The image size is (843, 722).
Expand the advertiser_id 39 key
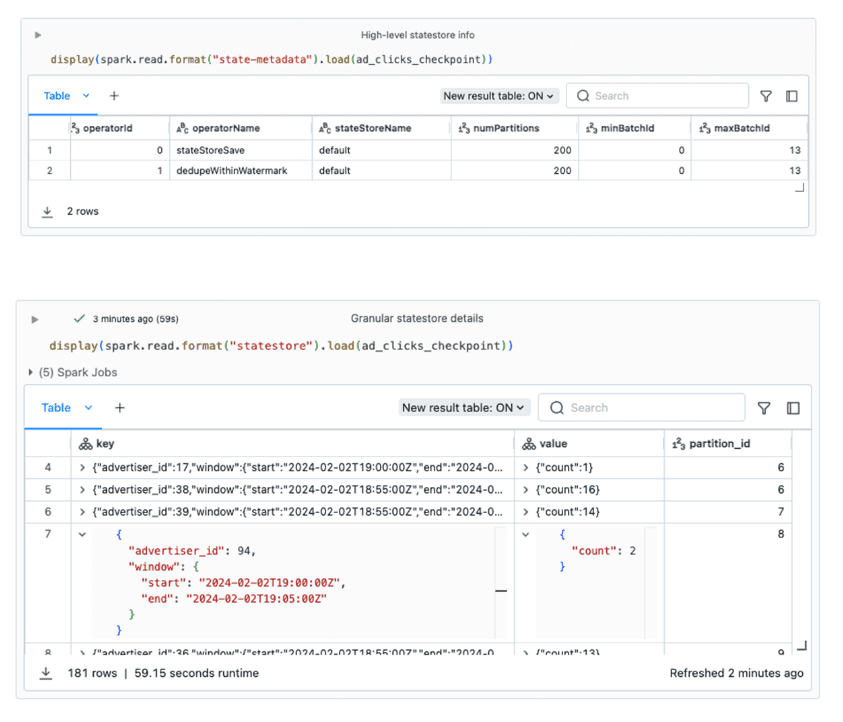tap(82, 512)
